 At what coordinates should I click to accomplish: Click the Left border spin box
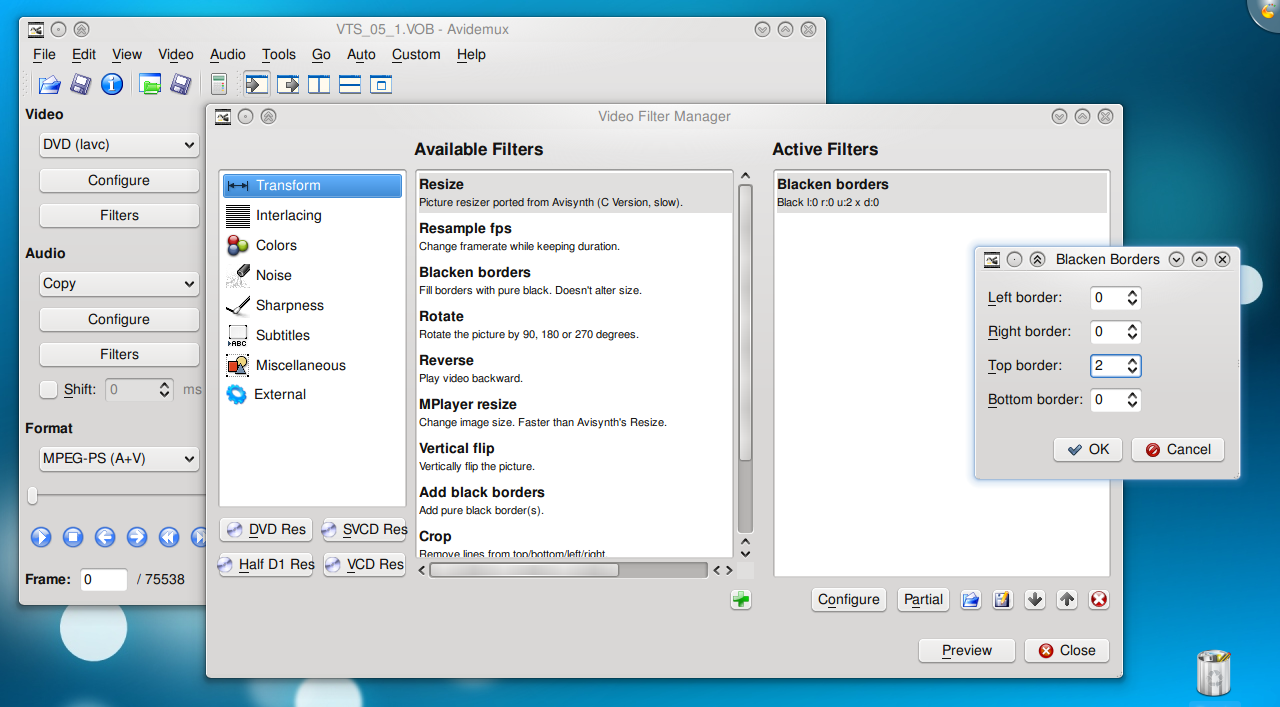coord(1115,297)
